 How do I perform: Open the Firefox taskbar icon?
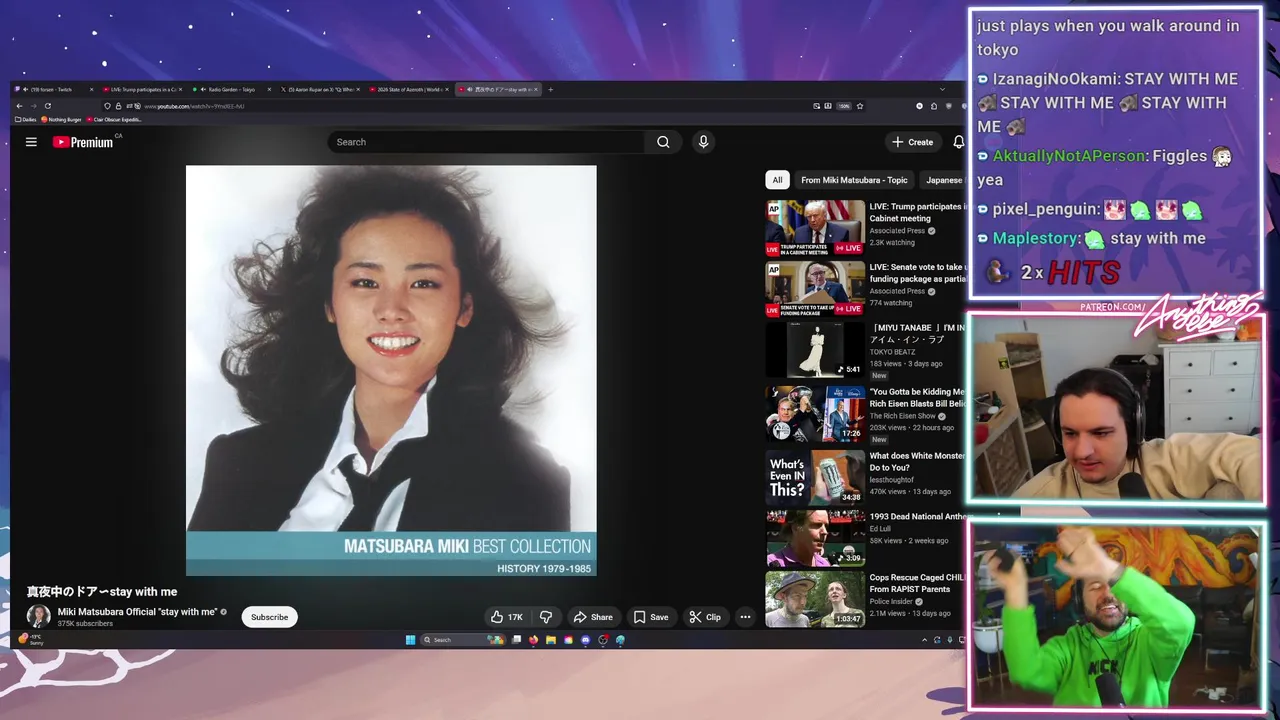(533, 640)
